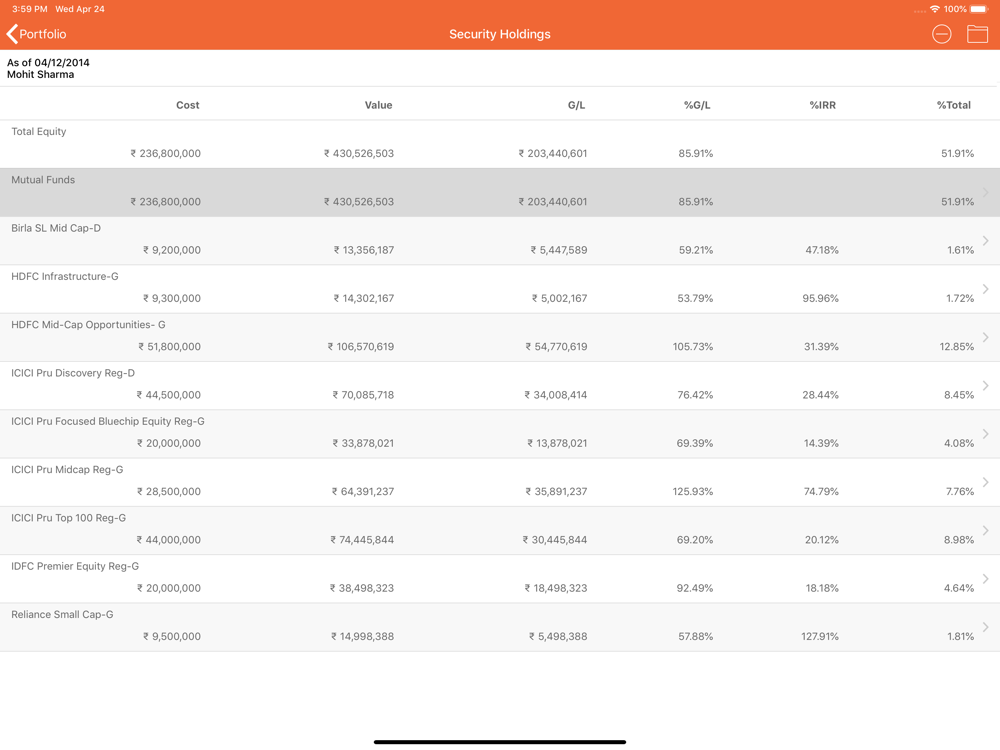Select the Cost column header
Screen dimensions: 1000x750
pos(187,105)
